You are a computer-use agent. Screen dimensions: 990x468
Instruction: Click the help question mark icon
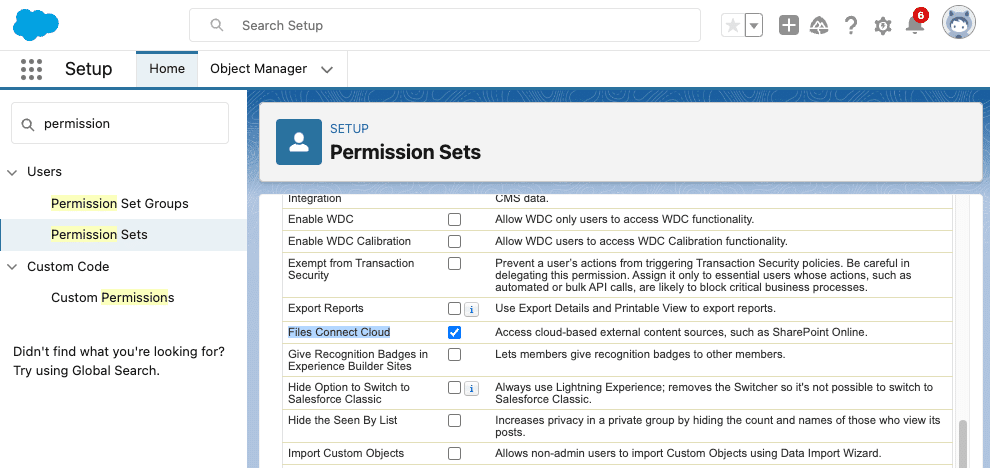(x=851, y=26)
